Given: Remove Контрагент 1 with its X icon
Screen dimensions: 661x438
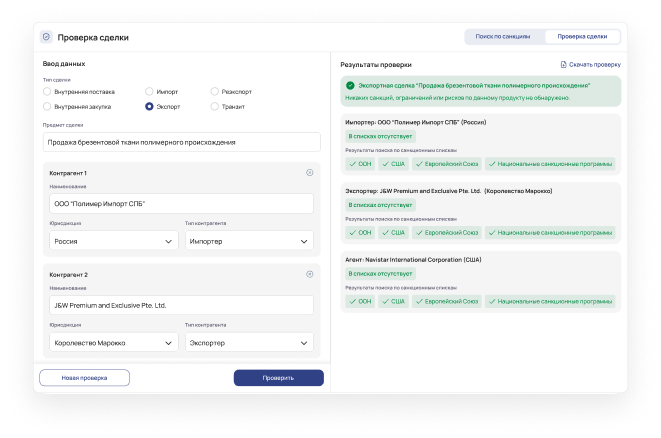Looking at the screenshot, I should 310,173.
